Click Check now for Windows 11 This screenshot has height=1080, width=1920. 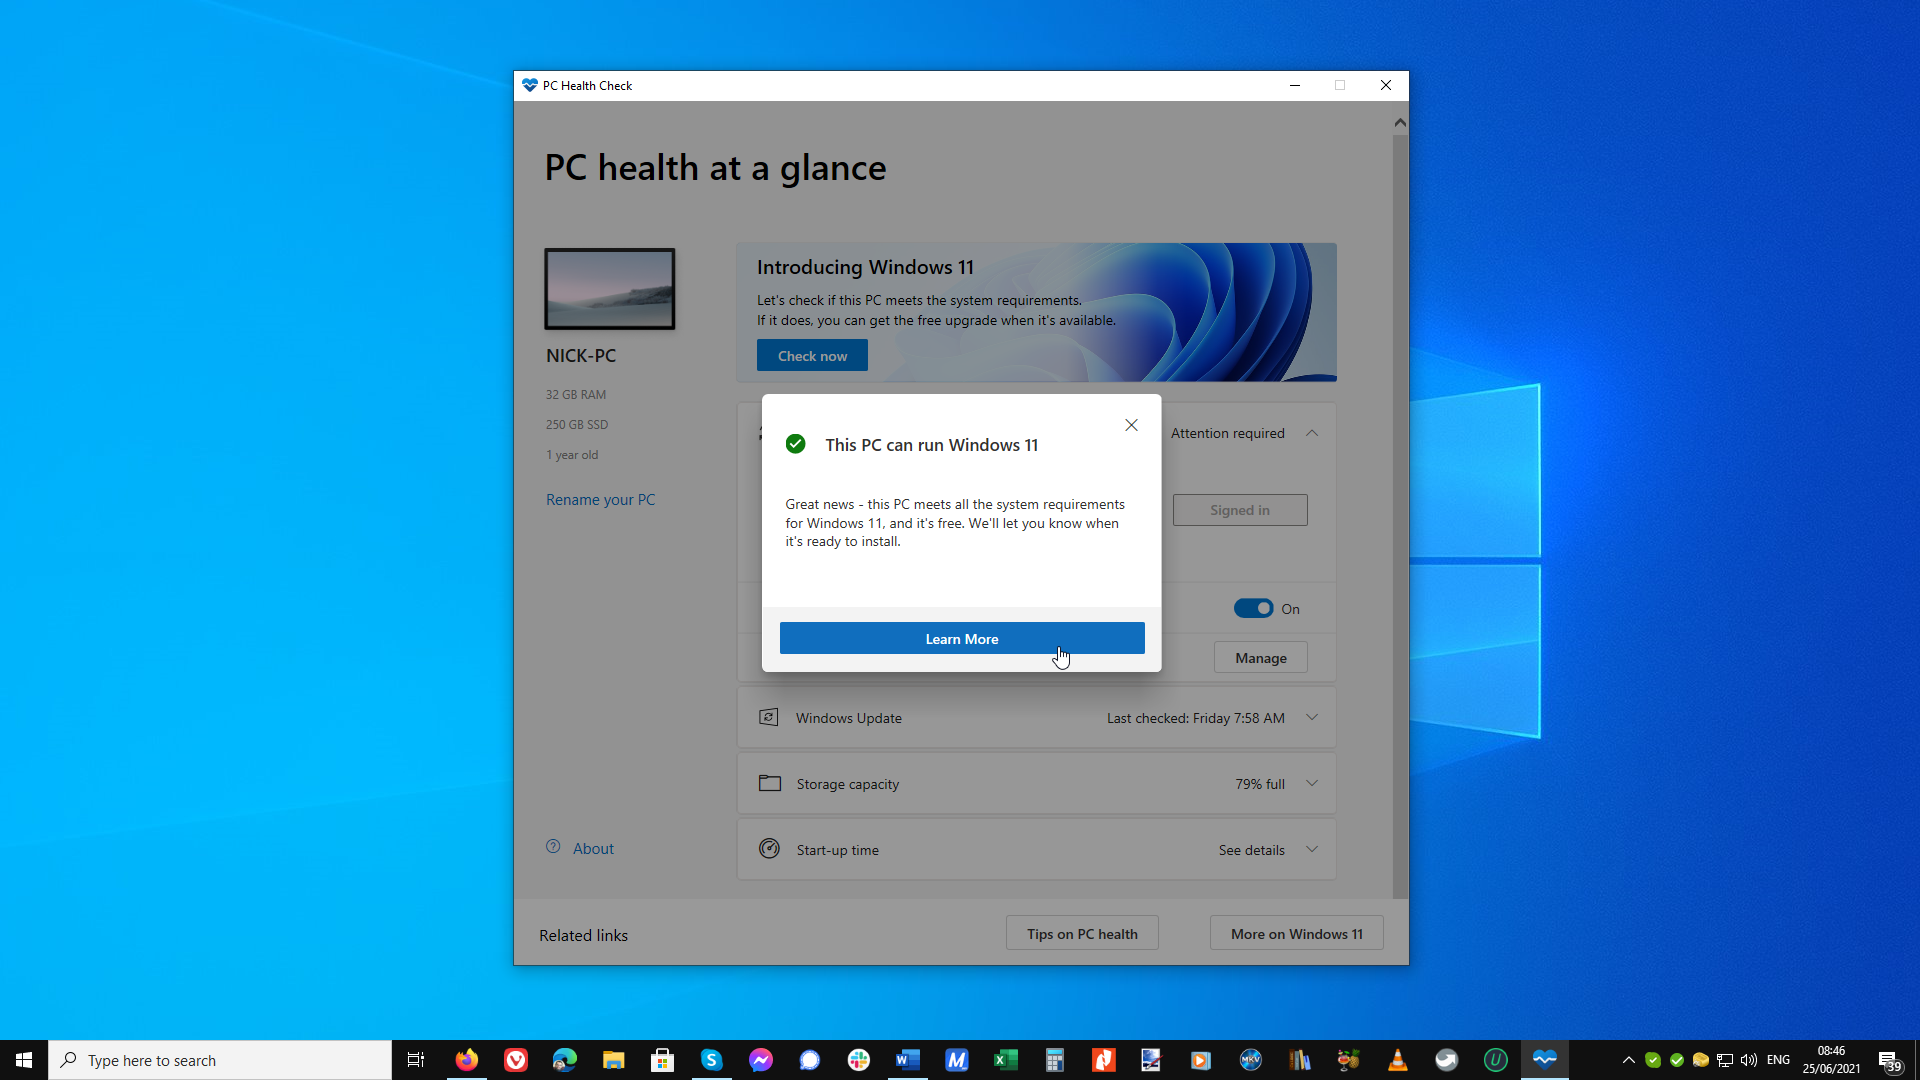pyautogui.click(x=812, y=356)
